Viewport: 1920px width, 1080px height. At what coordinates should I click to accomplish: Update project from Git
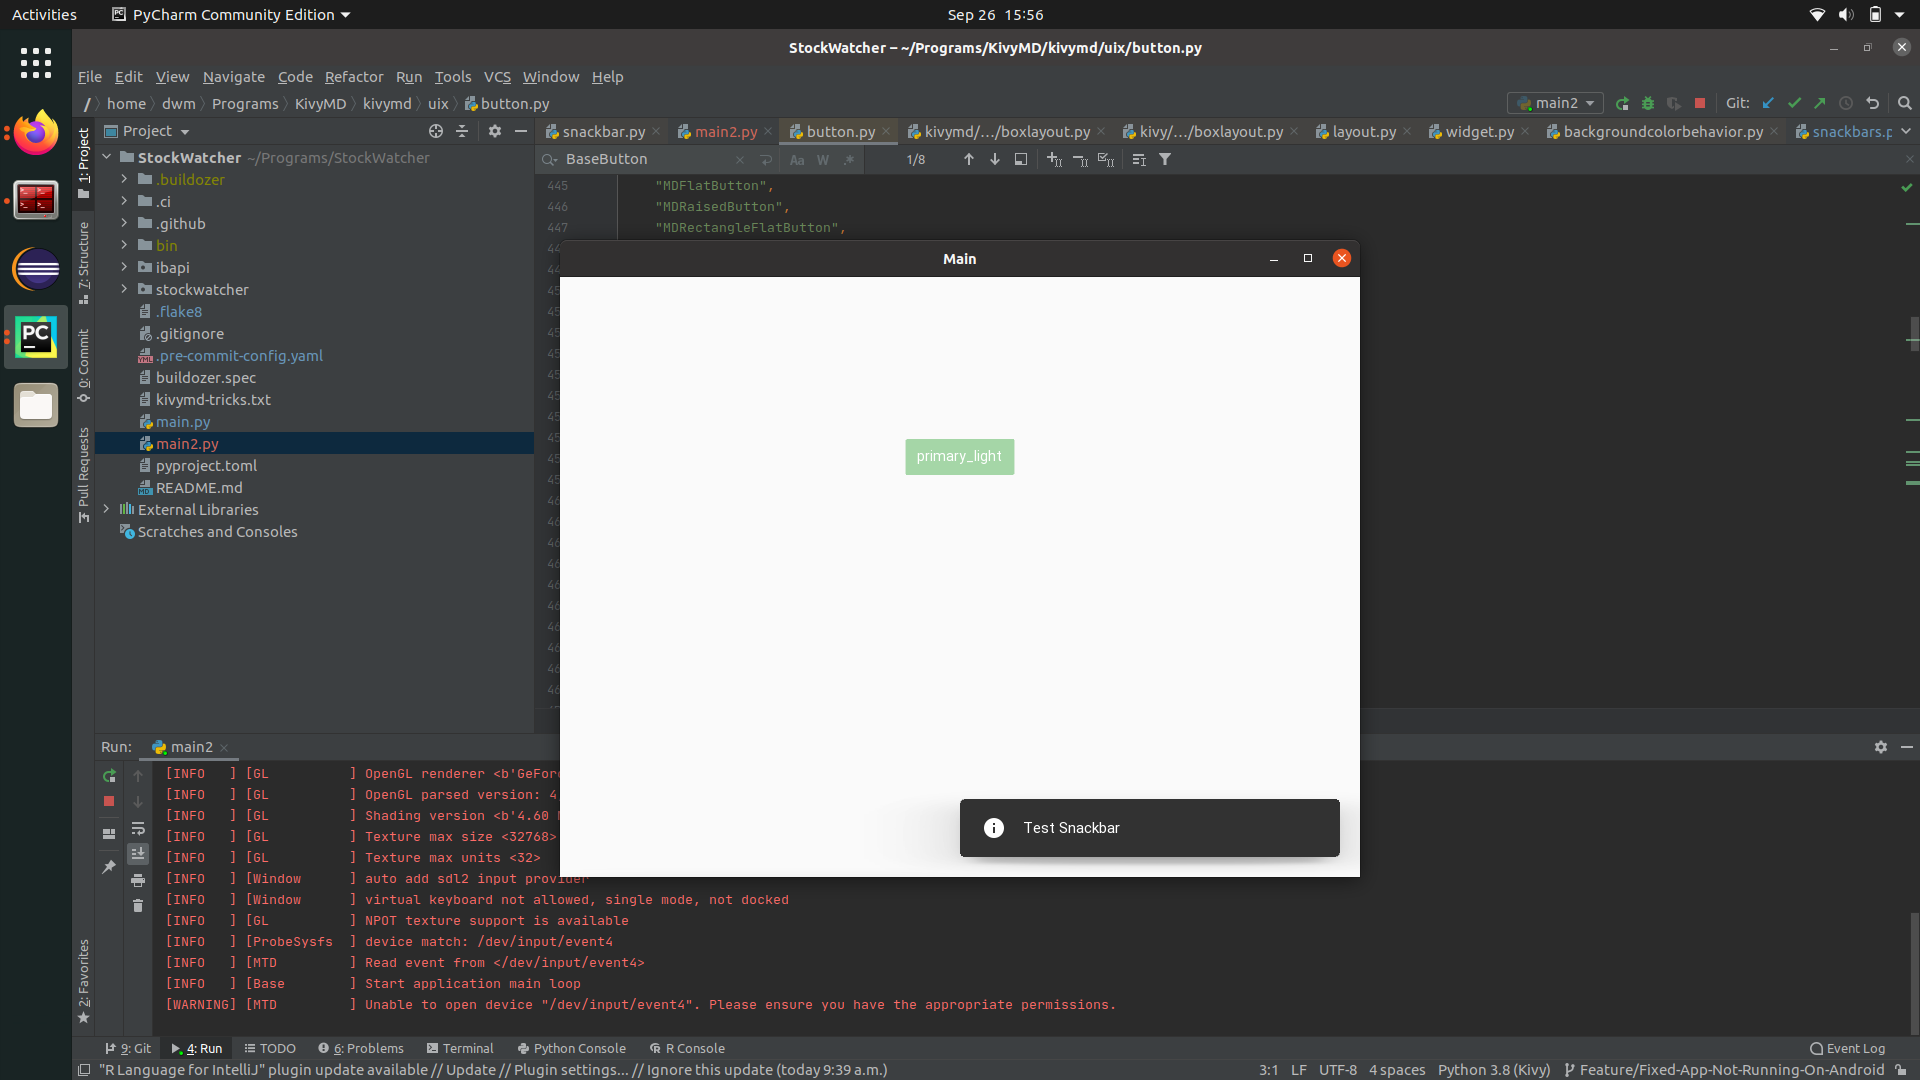[1769, 103]
